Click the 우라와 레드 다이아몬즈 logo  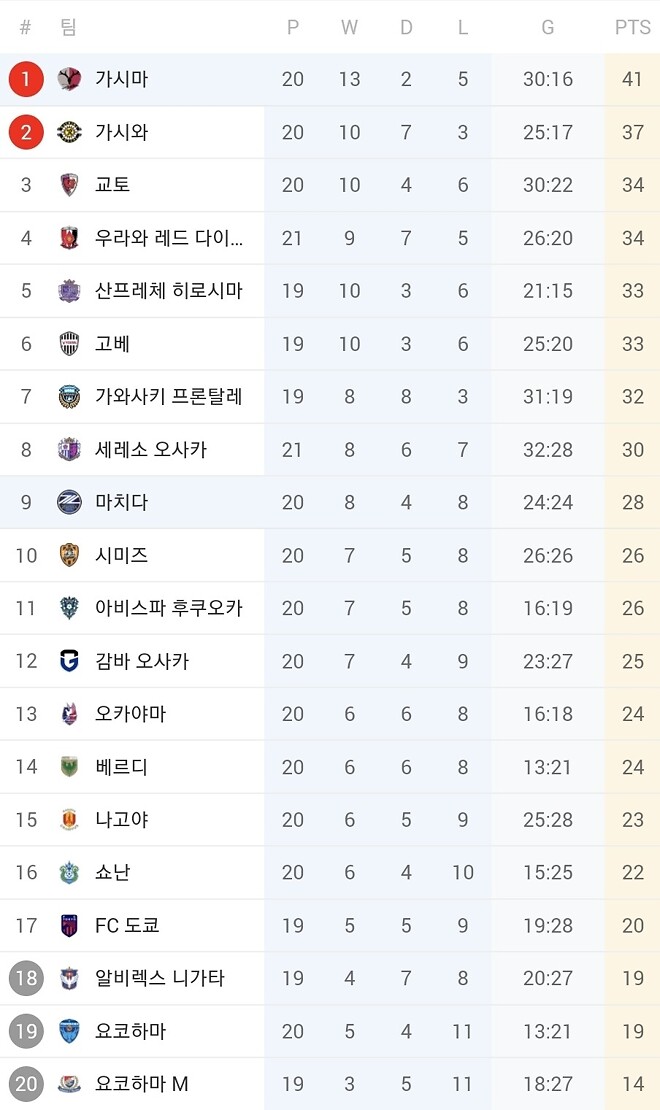coord(69,238)
